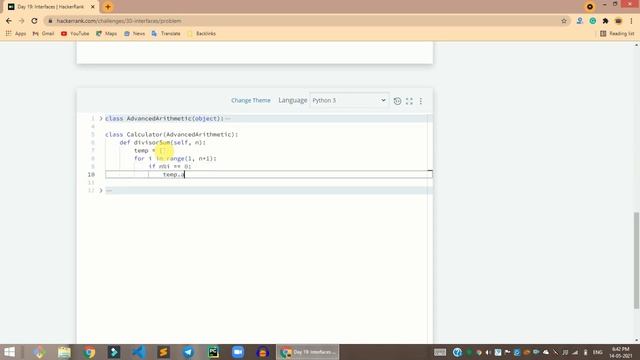640x360 pixels.
Task: Open the Grammarly extension icon
Action: pyautogui.click(x=593, y=21)
